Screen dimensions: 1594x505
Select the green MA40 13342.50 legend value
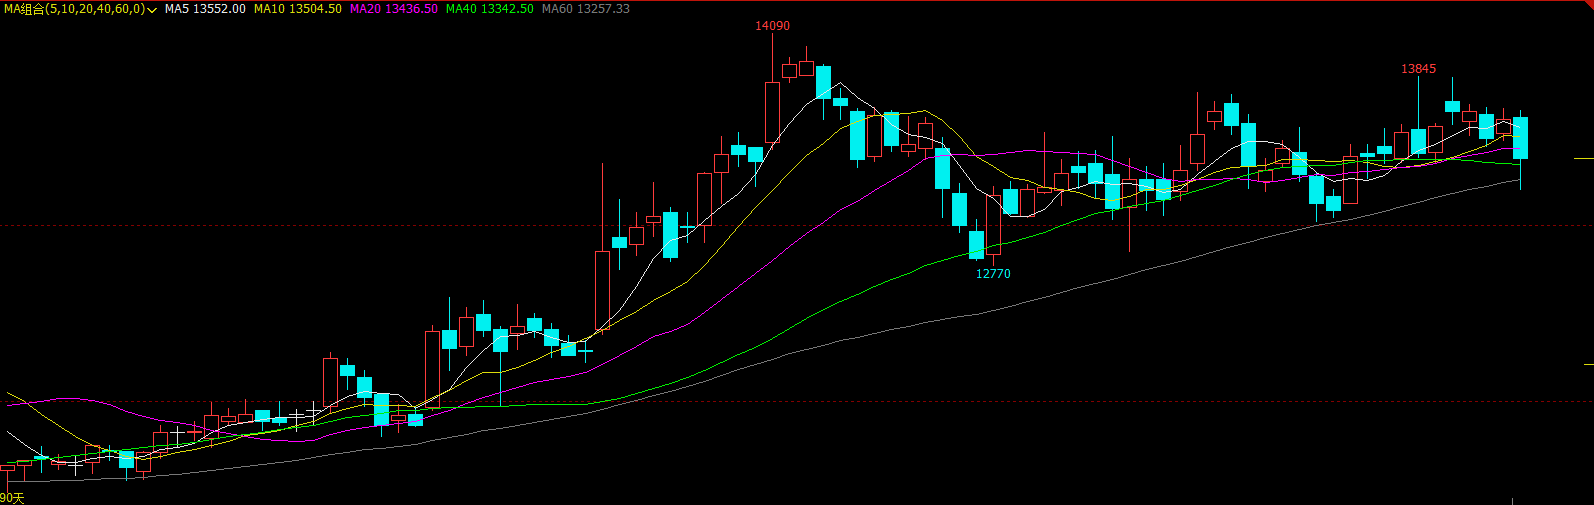489,9
